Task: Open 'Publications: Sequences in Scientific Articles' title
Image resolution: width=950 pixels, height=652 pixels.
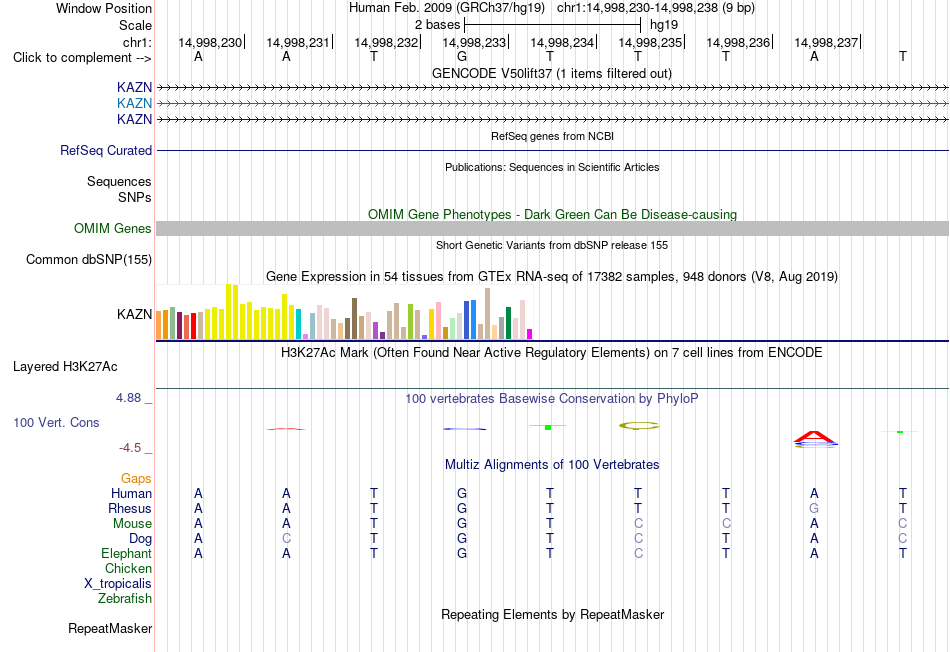Action: (552, 167)
